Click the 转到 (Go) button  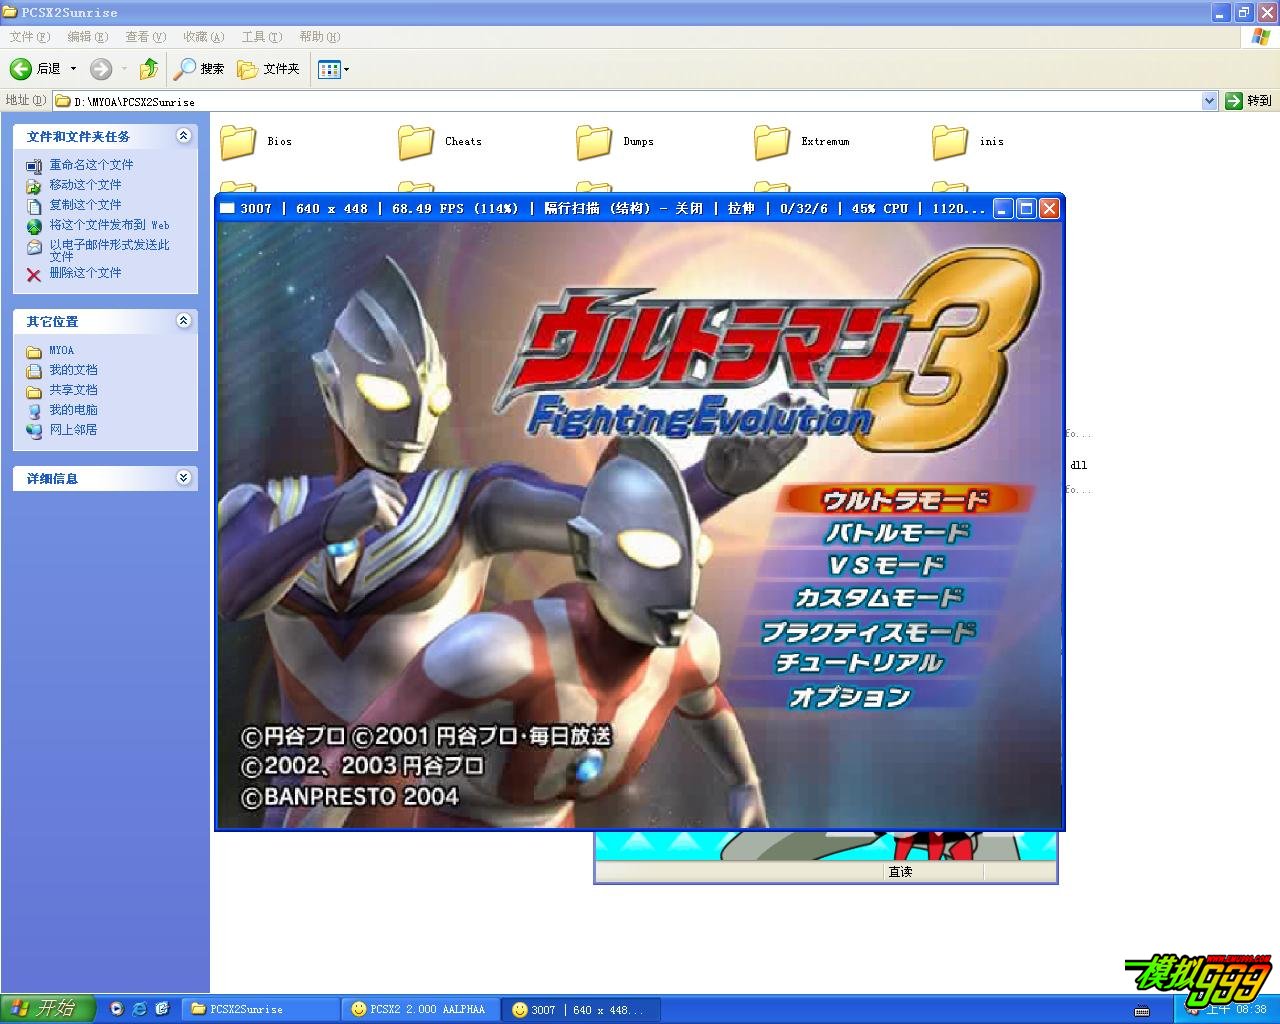[x=1249, y=101]
